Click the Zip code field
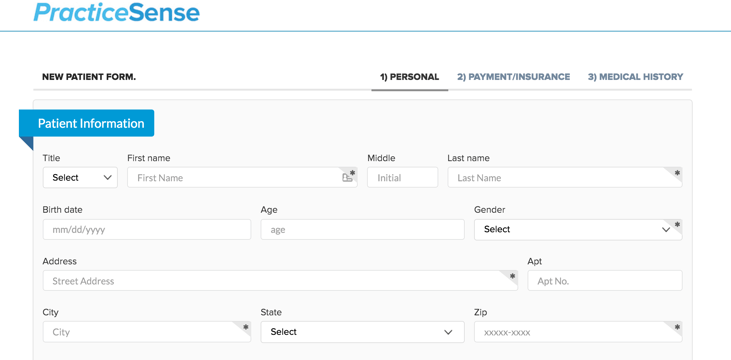The image size is (731, 360). pyautogui.click(x=578, y=332)
